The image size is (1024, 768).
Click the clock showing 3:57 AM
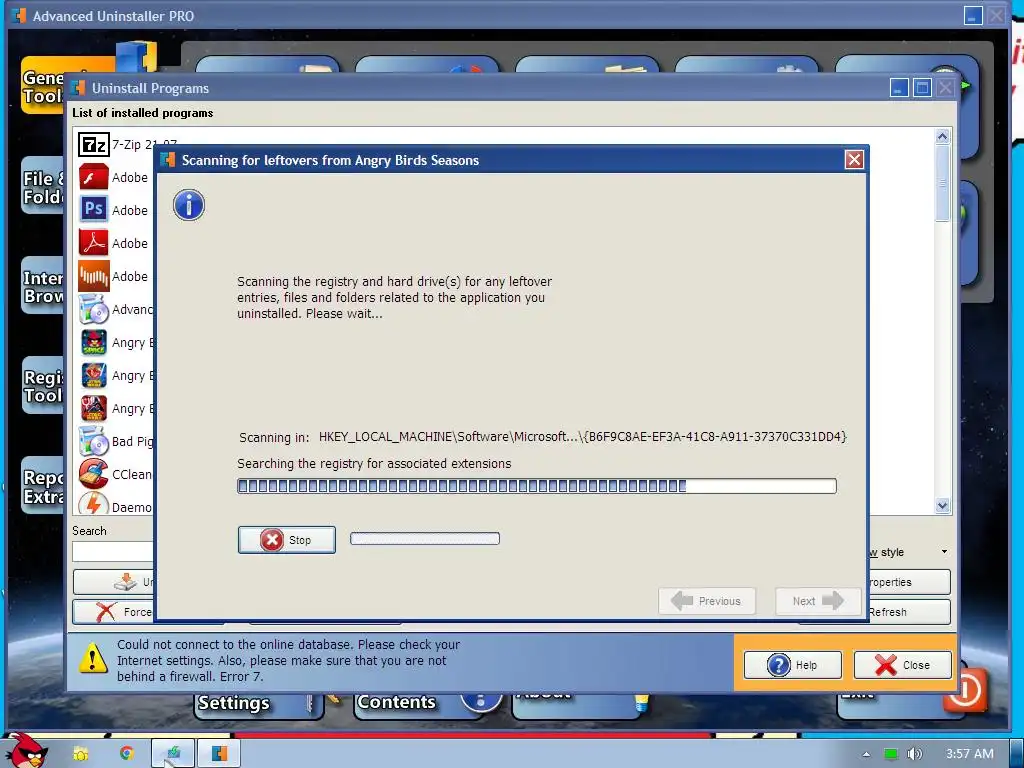(x=970, y=754)
